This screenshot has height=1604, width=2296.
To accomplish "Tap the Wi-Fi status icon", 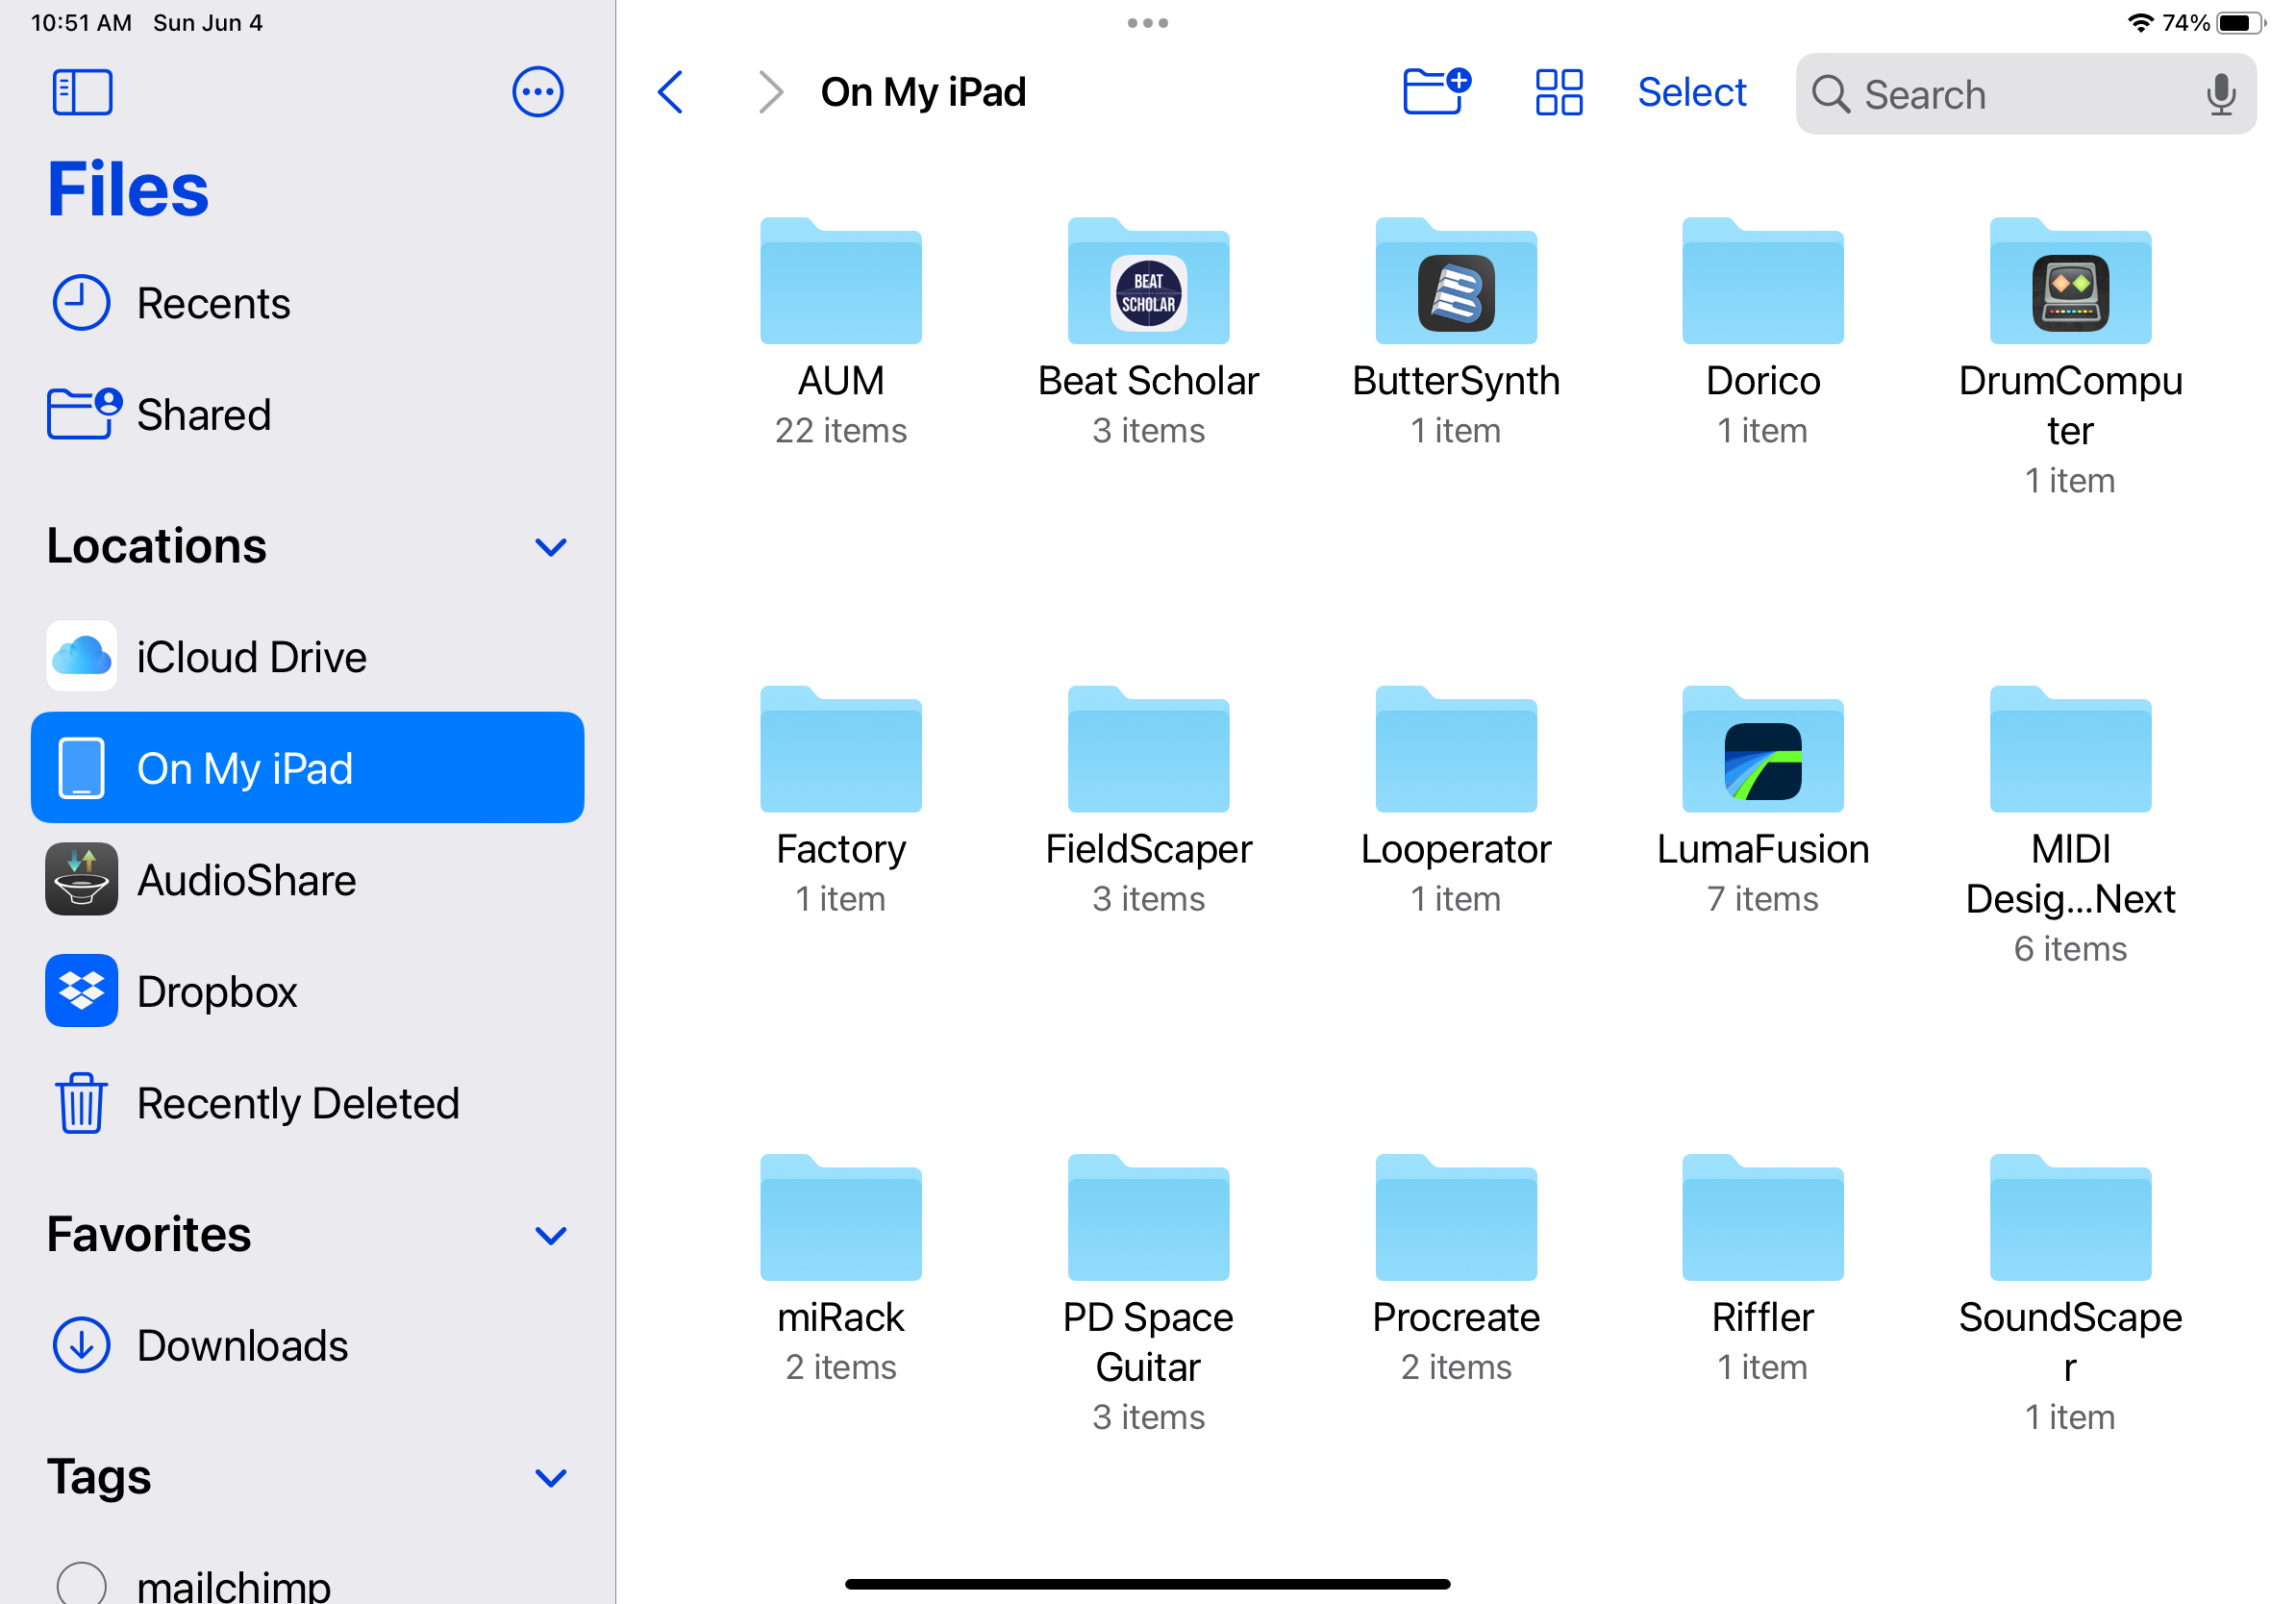I will point(2139,22).
